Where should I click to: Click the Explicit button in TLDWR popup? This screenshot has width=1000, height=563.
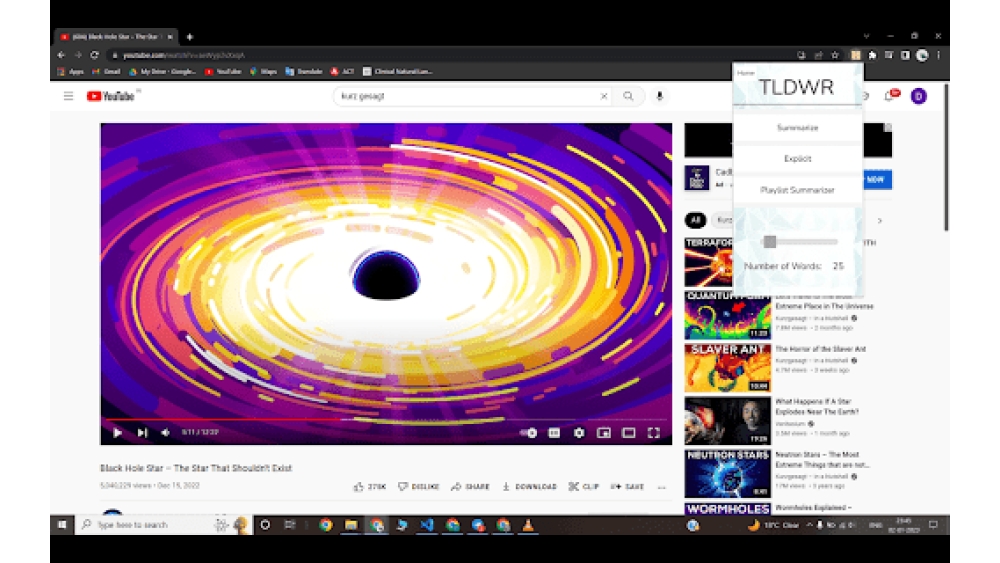797,158
